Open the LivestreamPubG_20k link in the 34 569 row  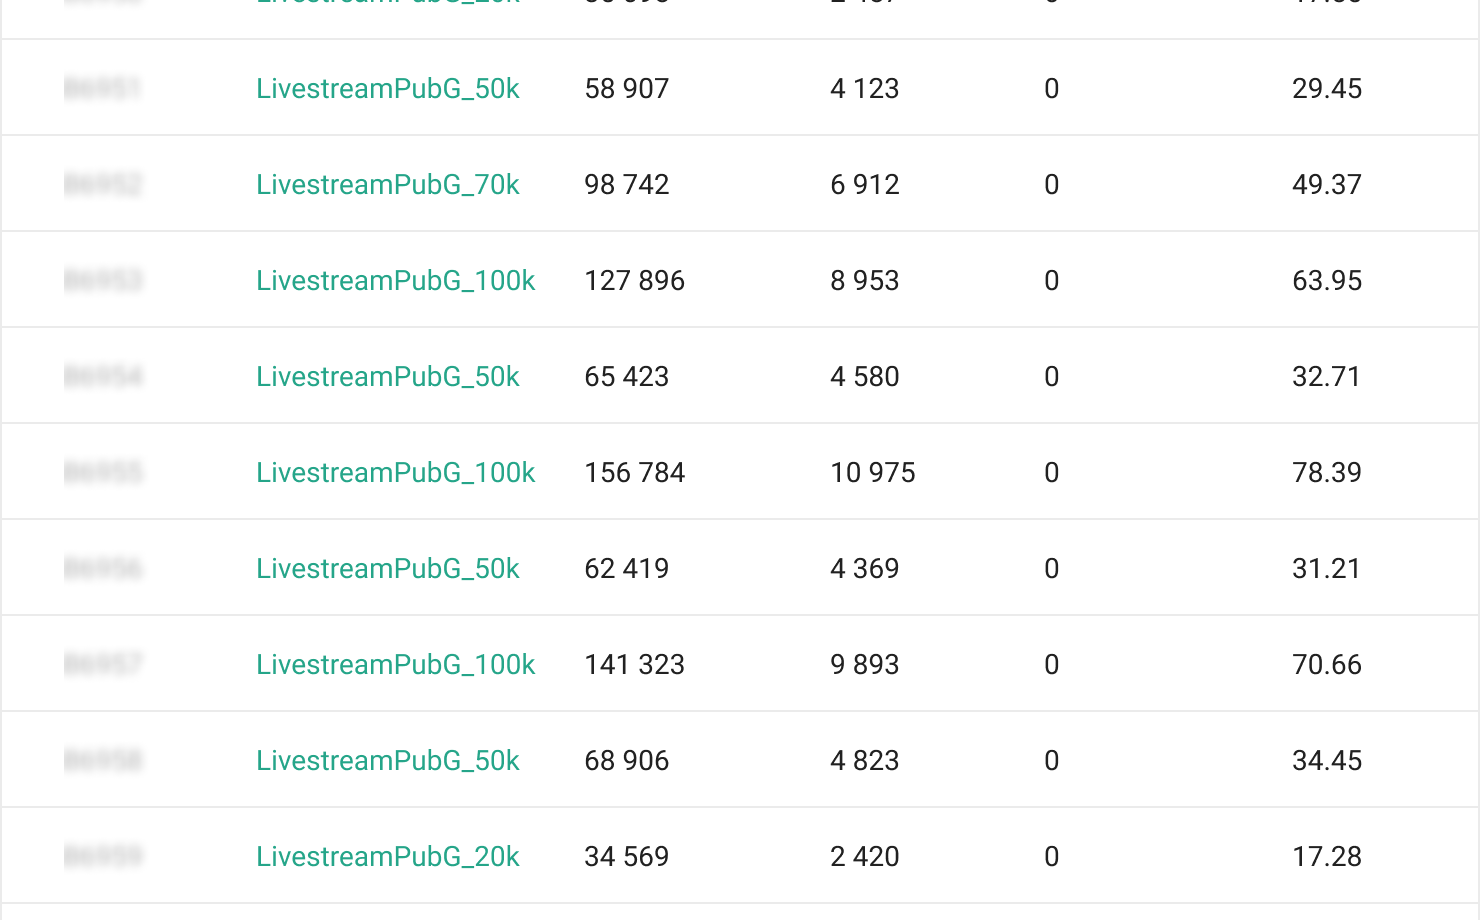[388, 857]
